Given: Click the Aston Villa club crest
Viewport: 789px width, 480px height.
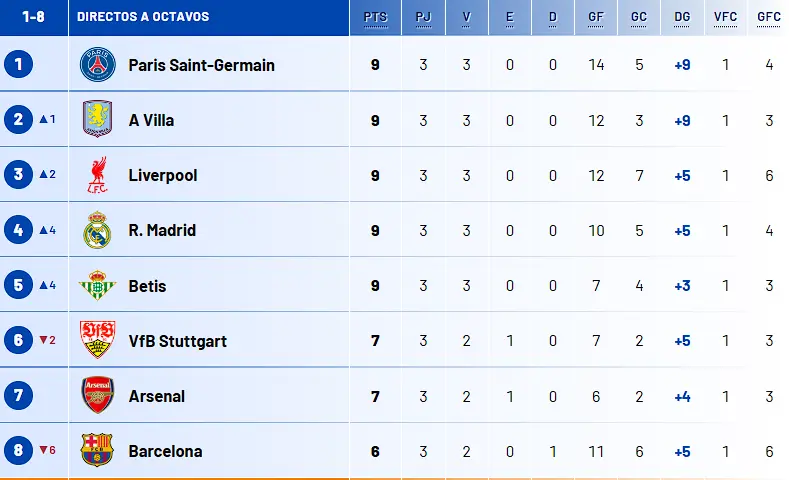Looking at the screenshot, I should [x=98, y=119].
